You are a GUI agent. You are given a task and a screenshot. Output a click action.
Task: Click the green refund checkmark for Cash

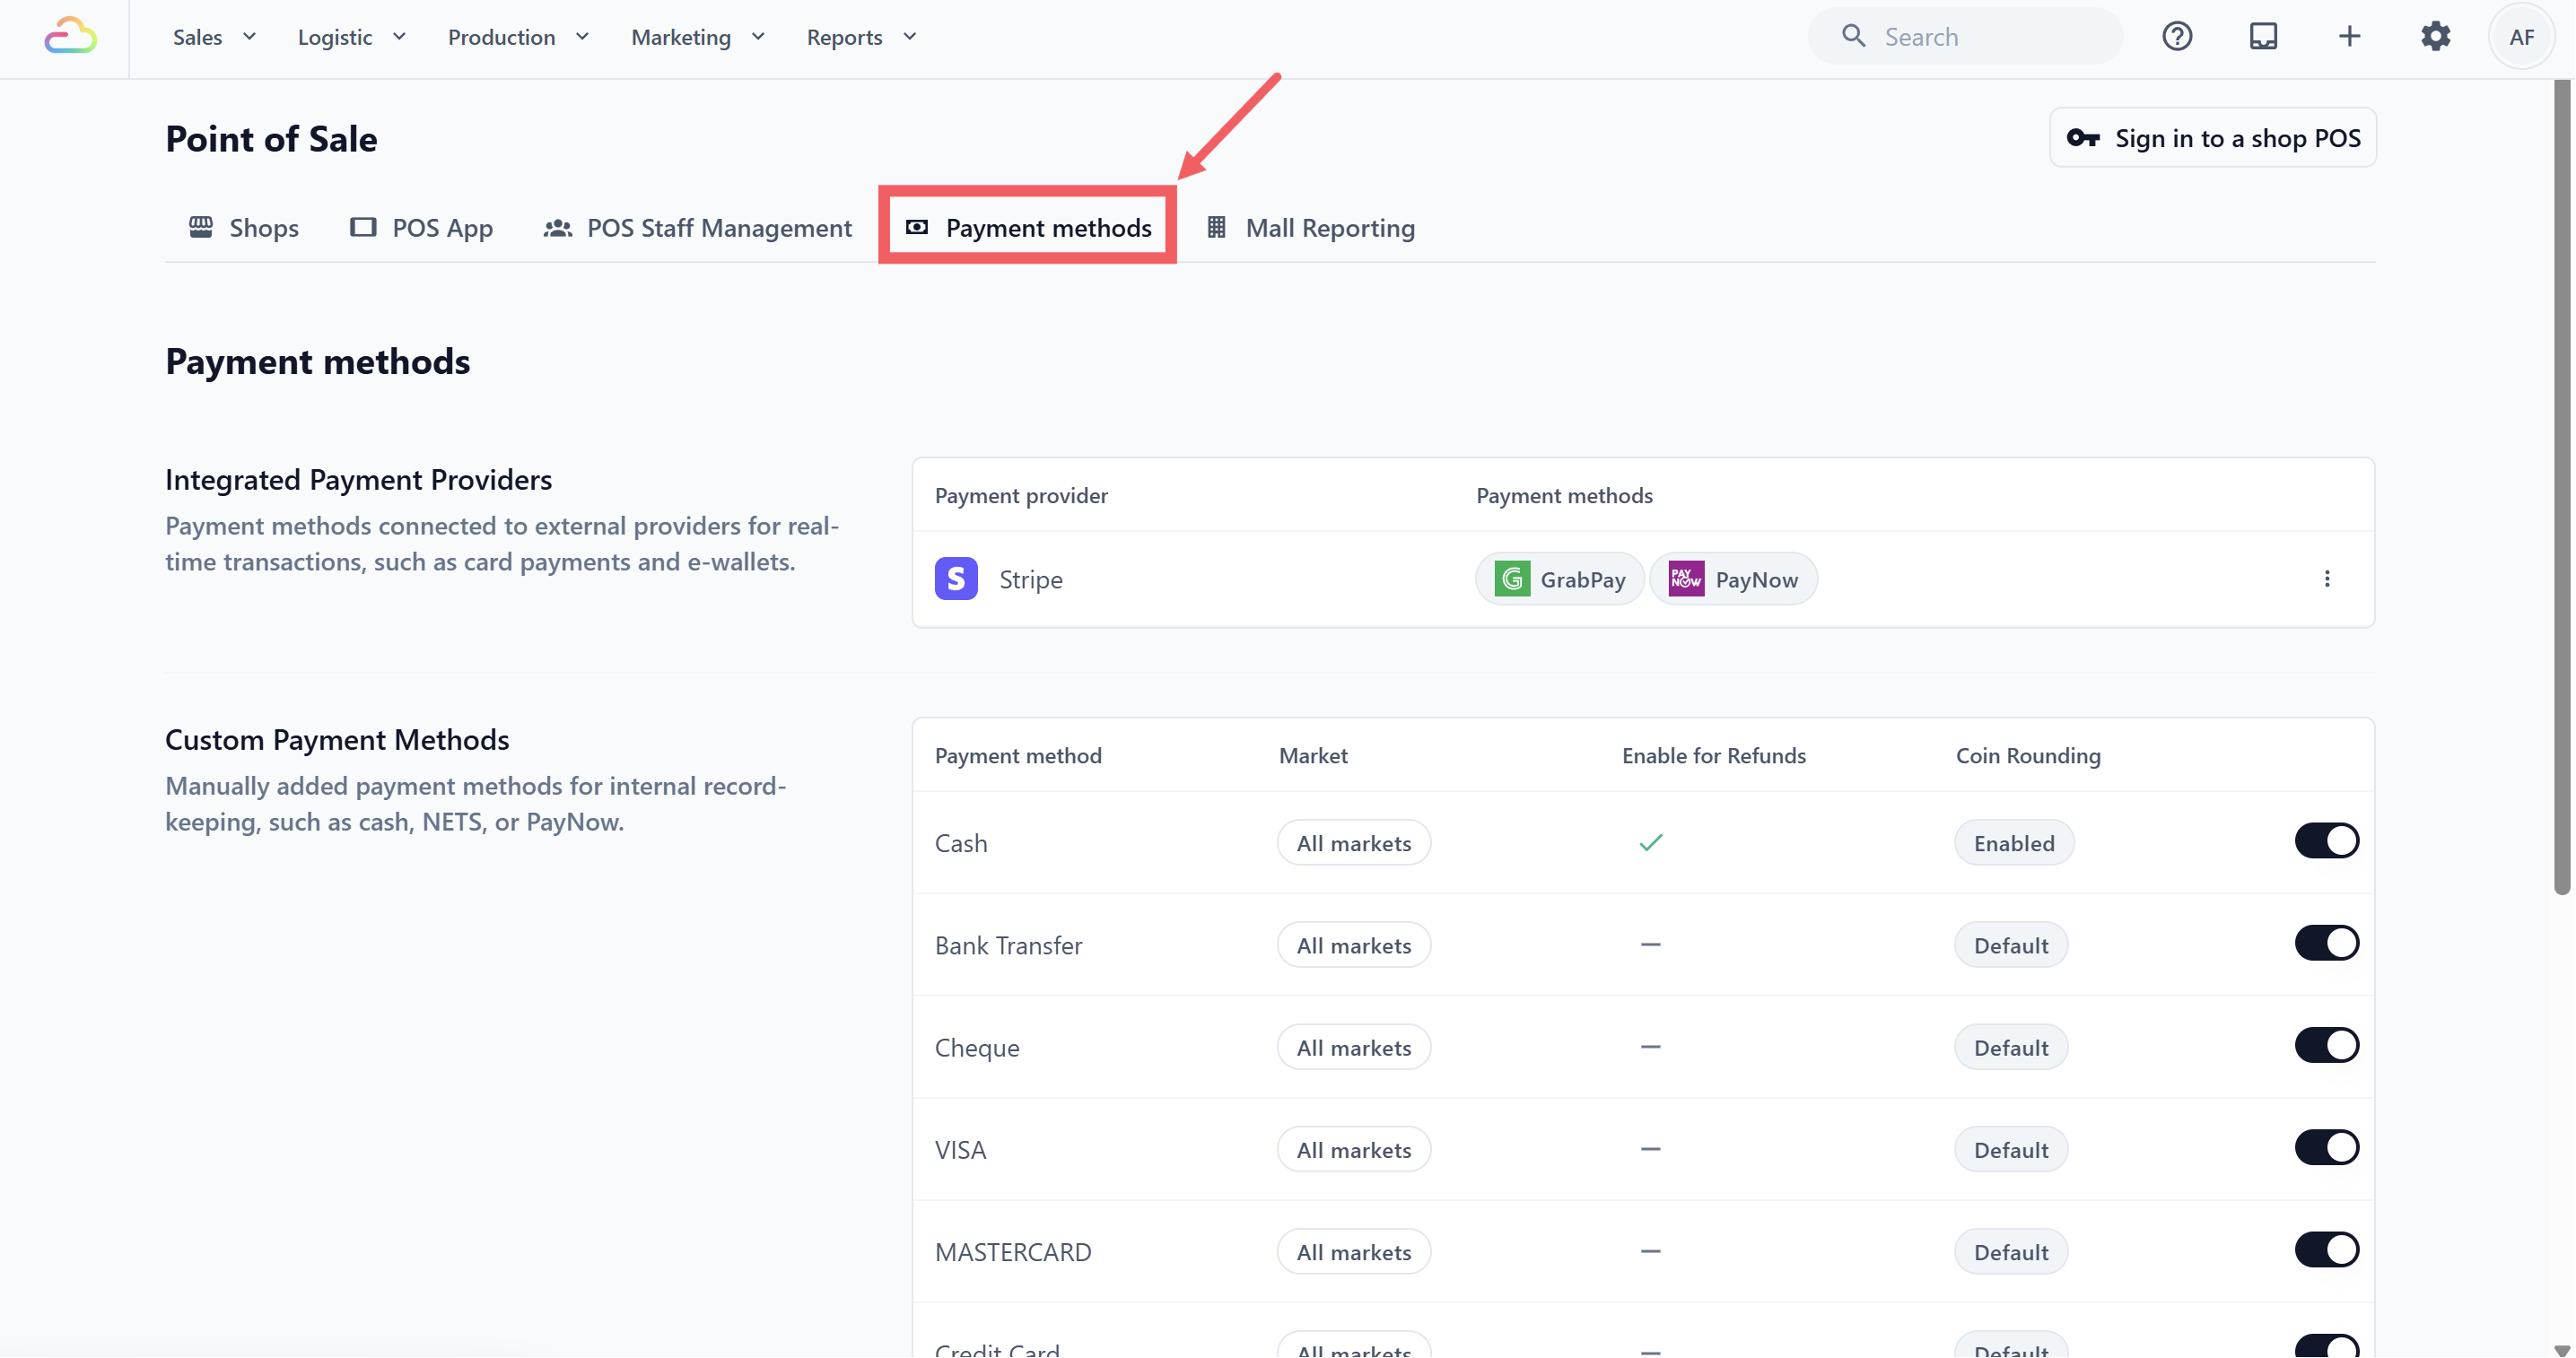pyautogui.click(x=1650, y=843)
